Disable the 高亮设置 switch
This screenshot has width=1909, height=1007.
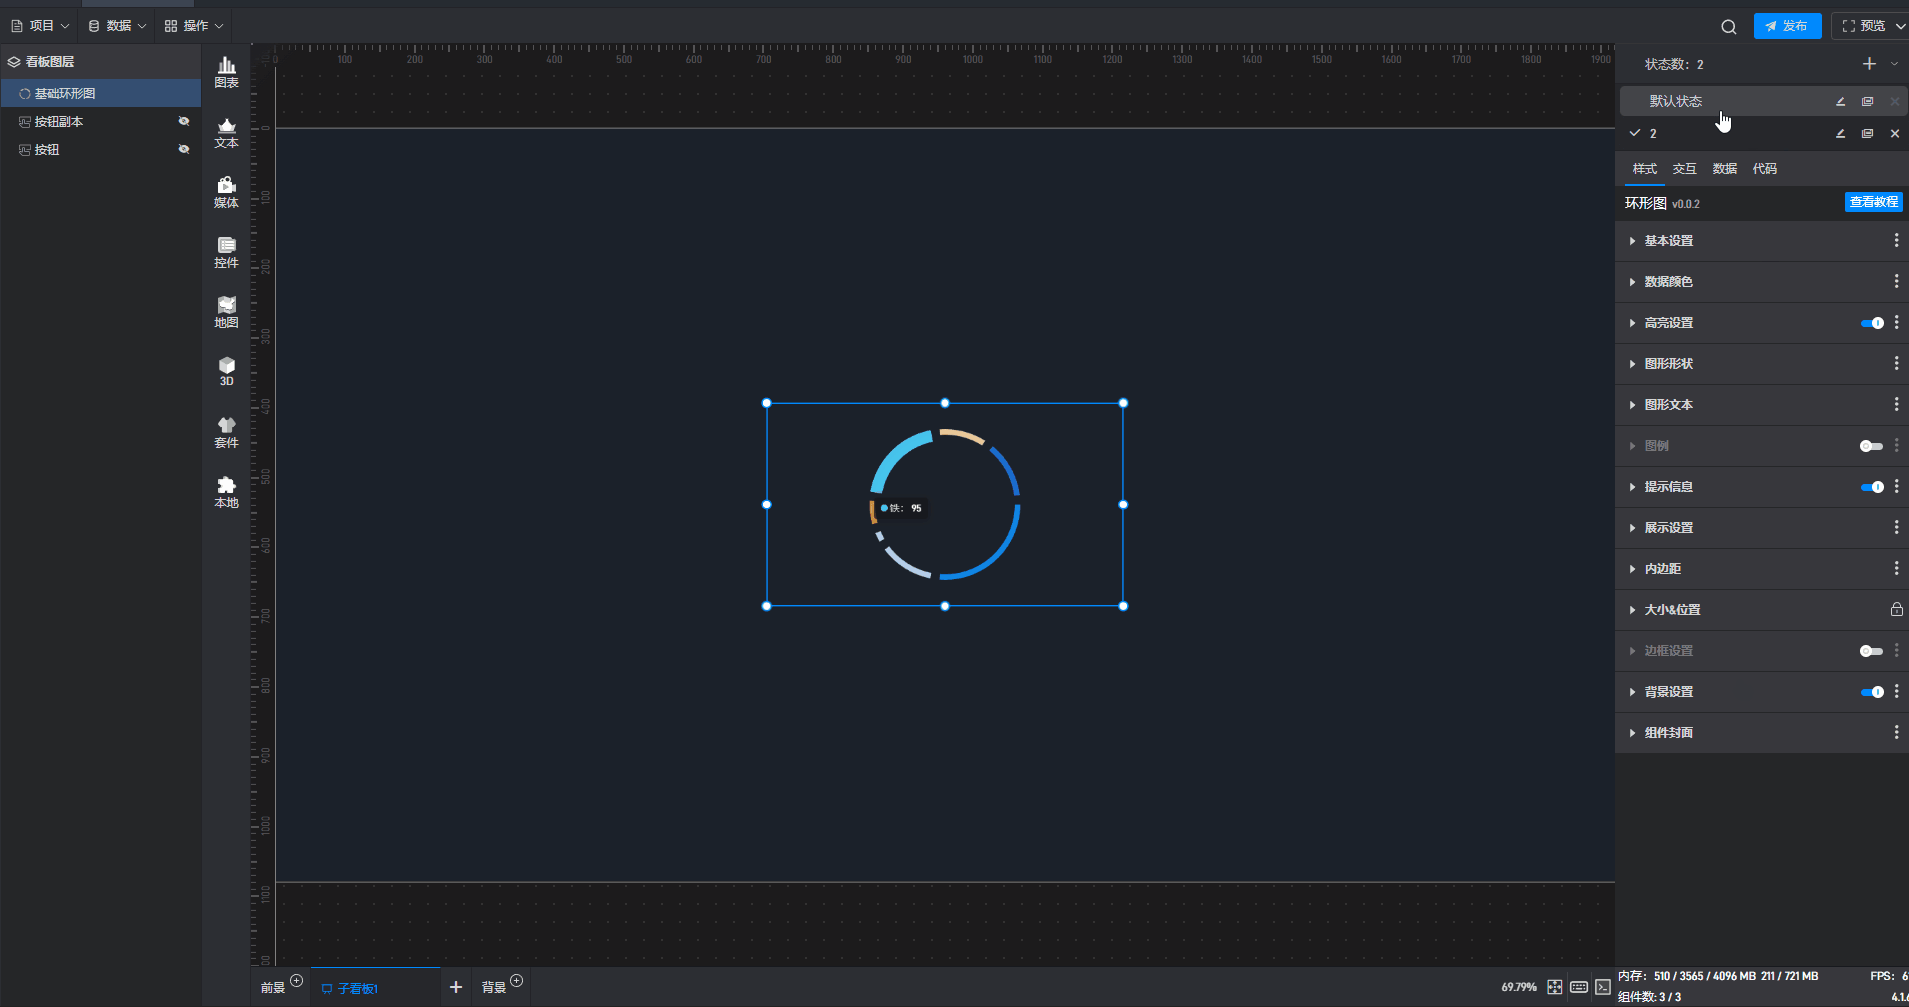(x=1871, y=323)
